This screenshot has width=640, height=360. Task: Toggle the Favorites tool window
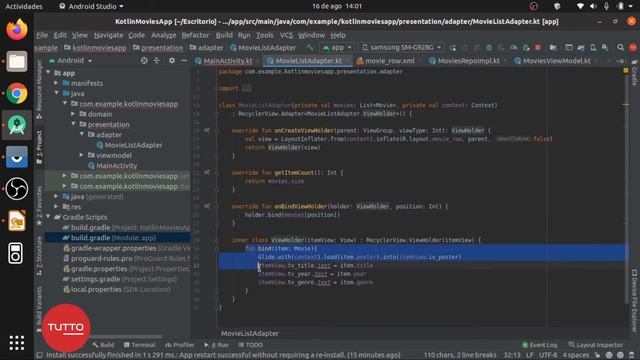39,206
